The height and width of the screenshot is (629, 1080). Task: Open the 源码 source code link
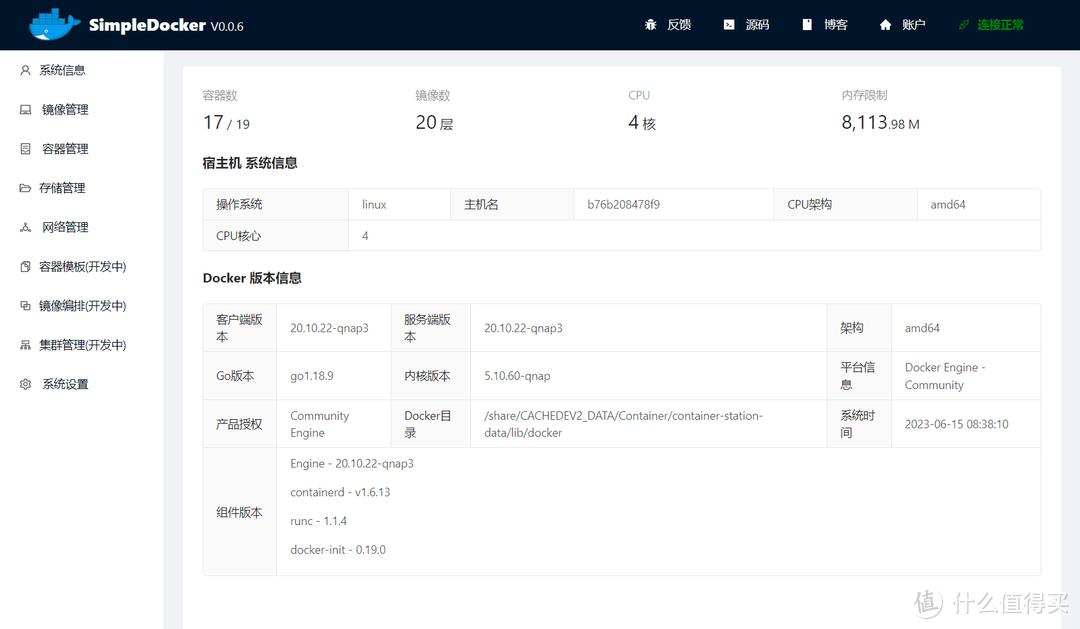click(758, 25)
